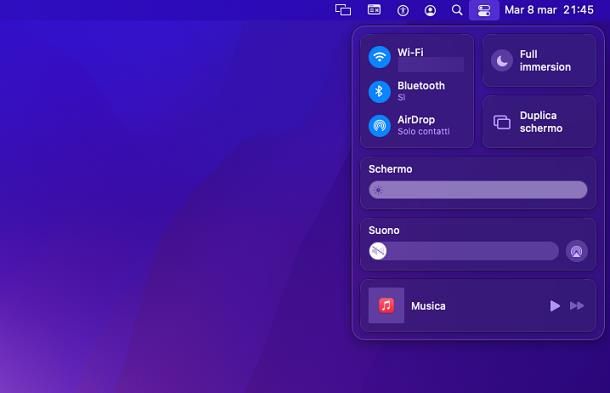Open accessibility shortcuts menu bar icon
610x393 pixels.
(x=403, y=10)
